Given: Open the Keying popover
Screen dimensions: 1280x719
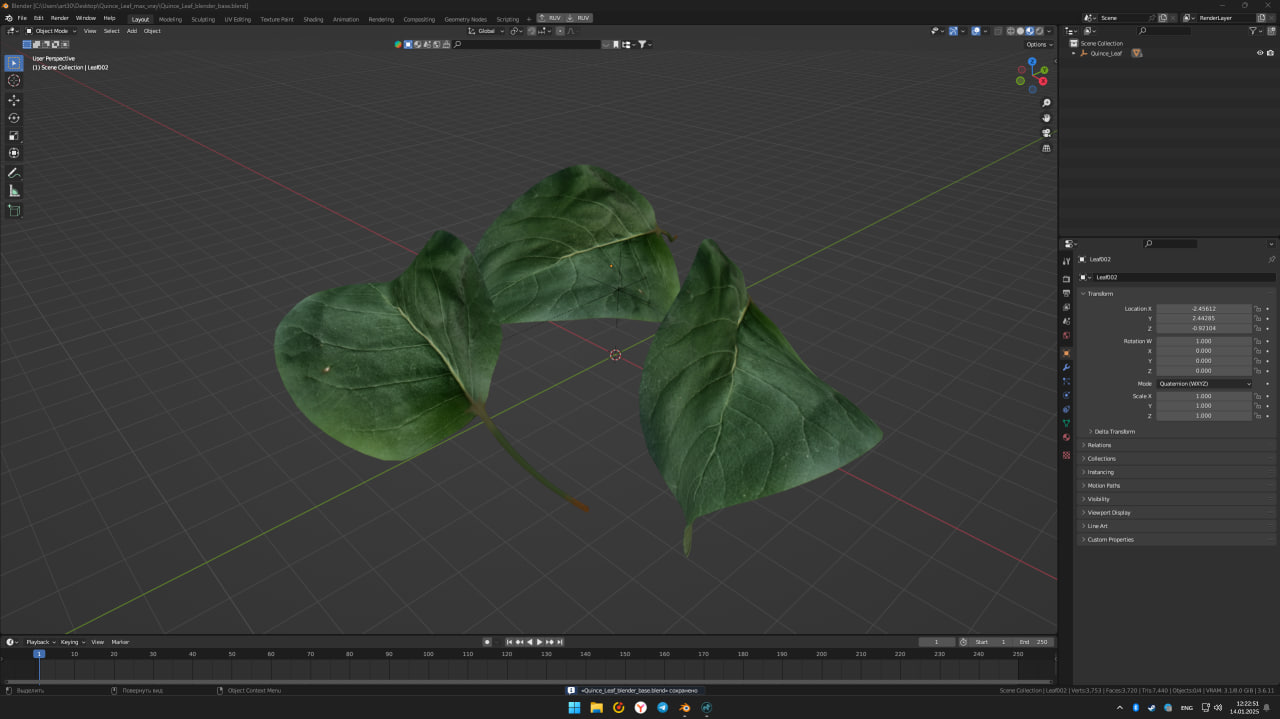Looking at the screenshot, I should coord(72,642).
